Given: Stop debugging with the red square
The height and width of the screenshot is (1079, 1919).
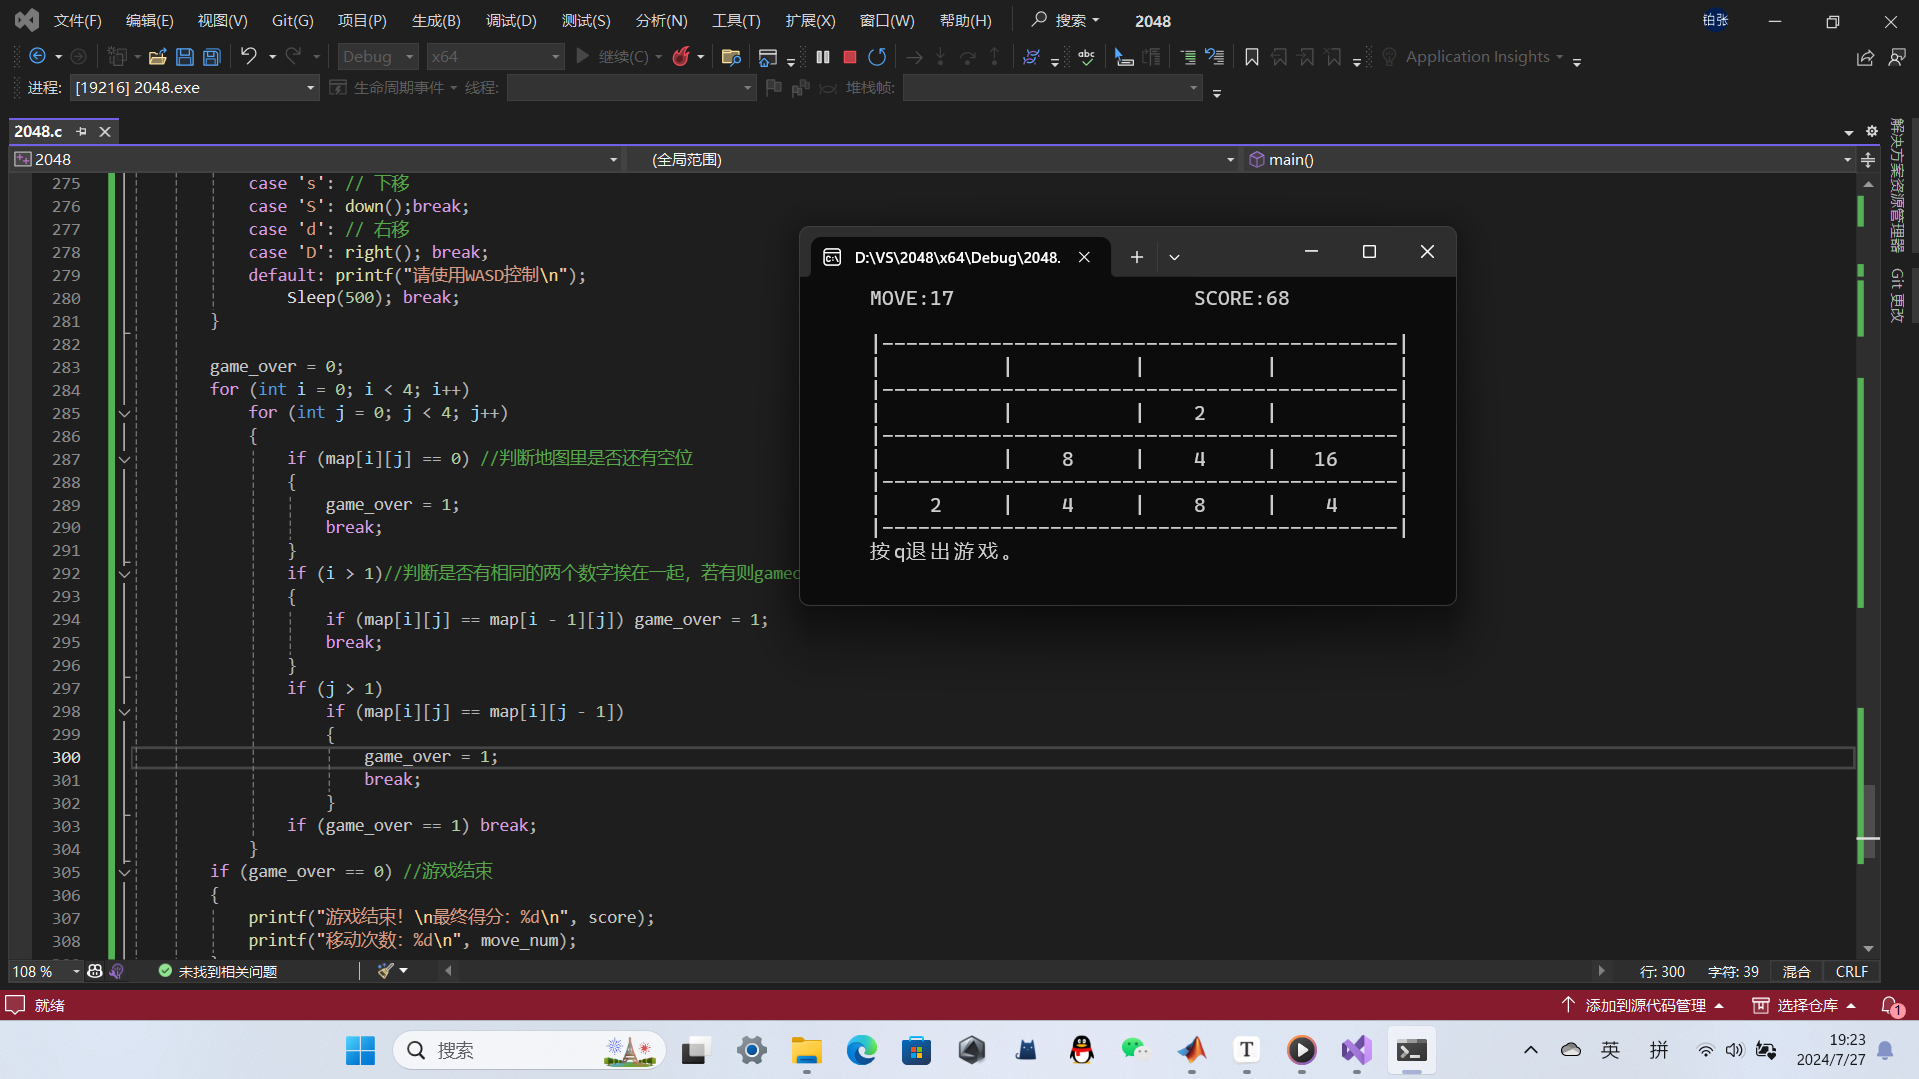Looking at the screenshot, I should click(850, 57).
